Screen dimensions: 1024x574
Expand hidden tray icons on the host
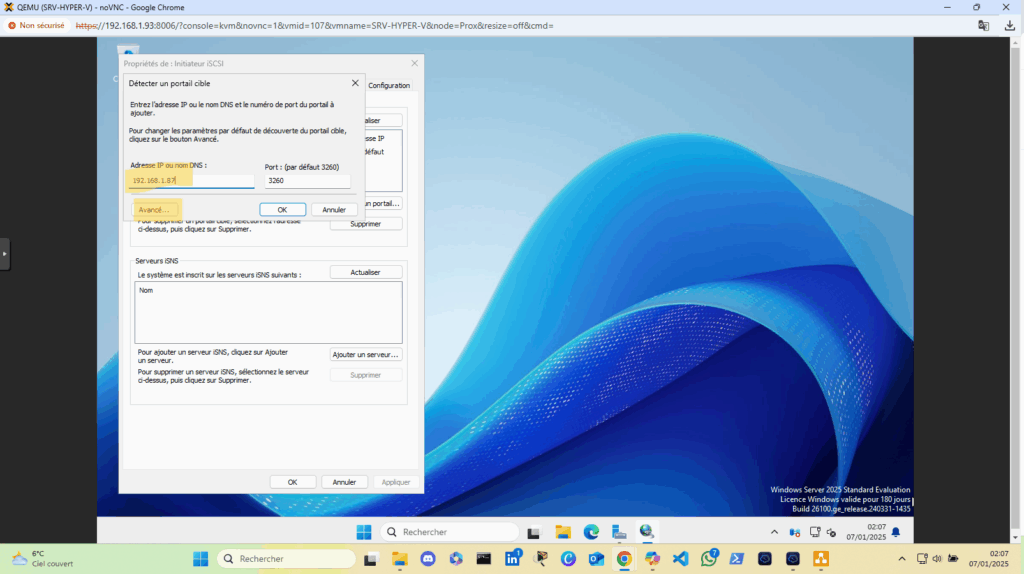coord(902,559)
